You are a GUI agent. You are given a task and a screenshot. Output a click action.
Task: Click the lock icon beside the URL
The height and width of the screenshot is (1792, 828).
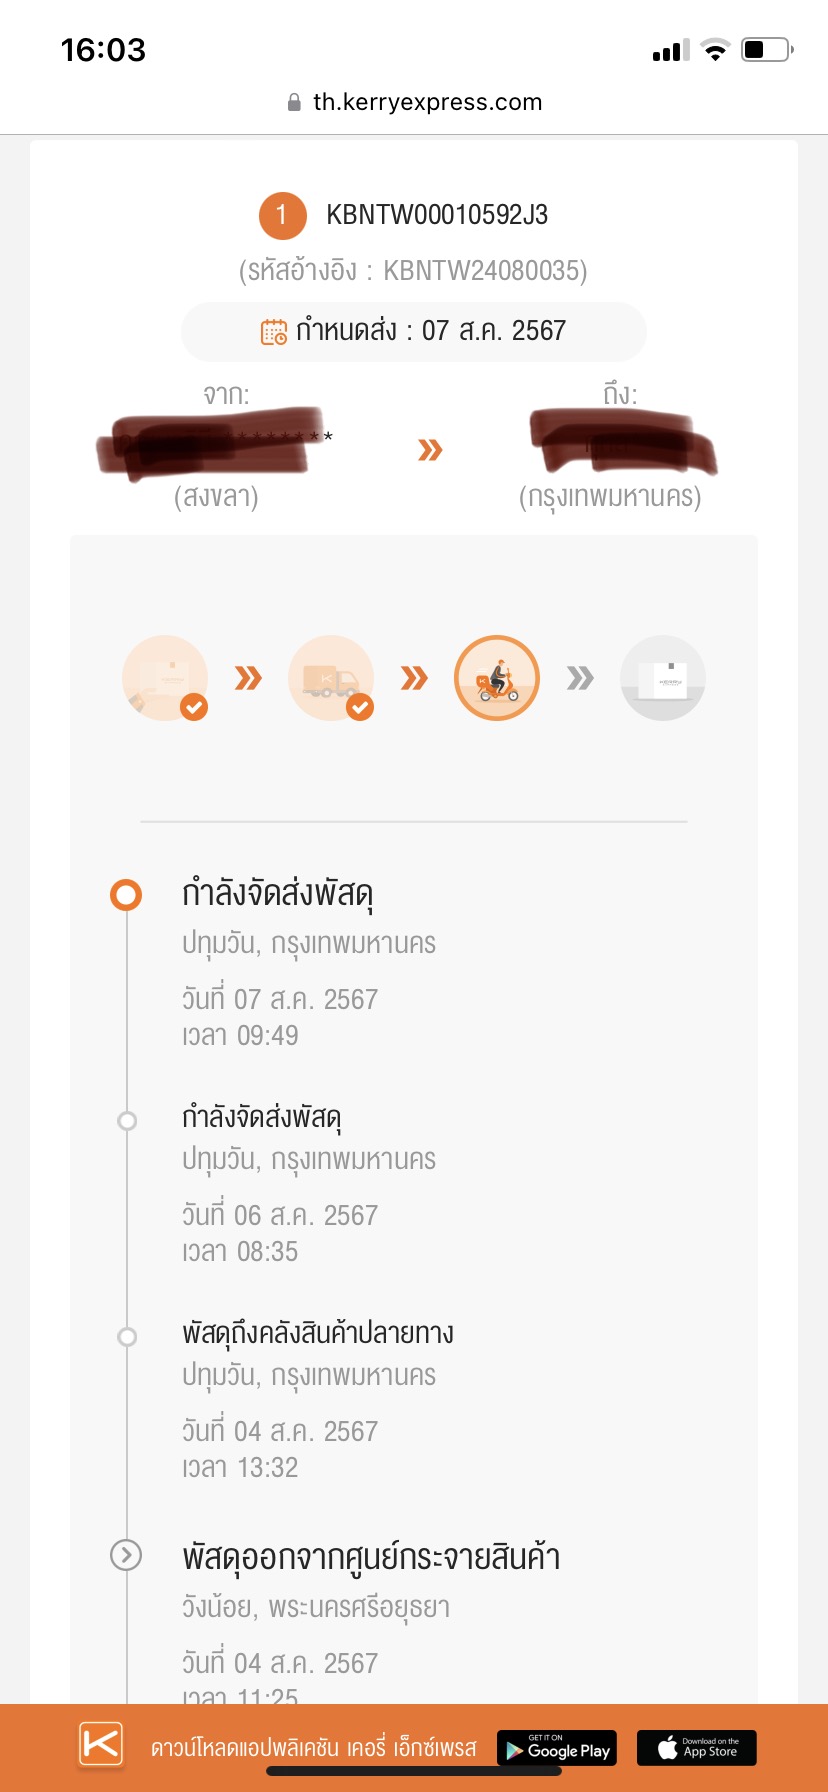pos(294,102)
